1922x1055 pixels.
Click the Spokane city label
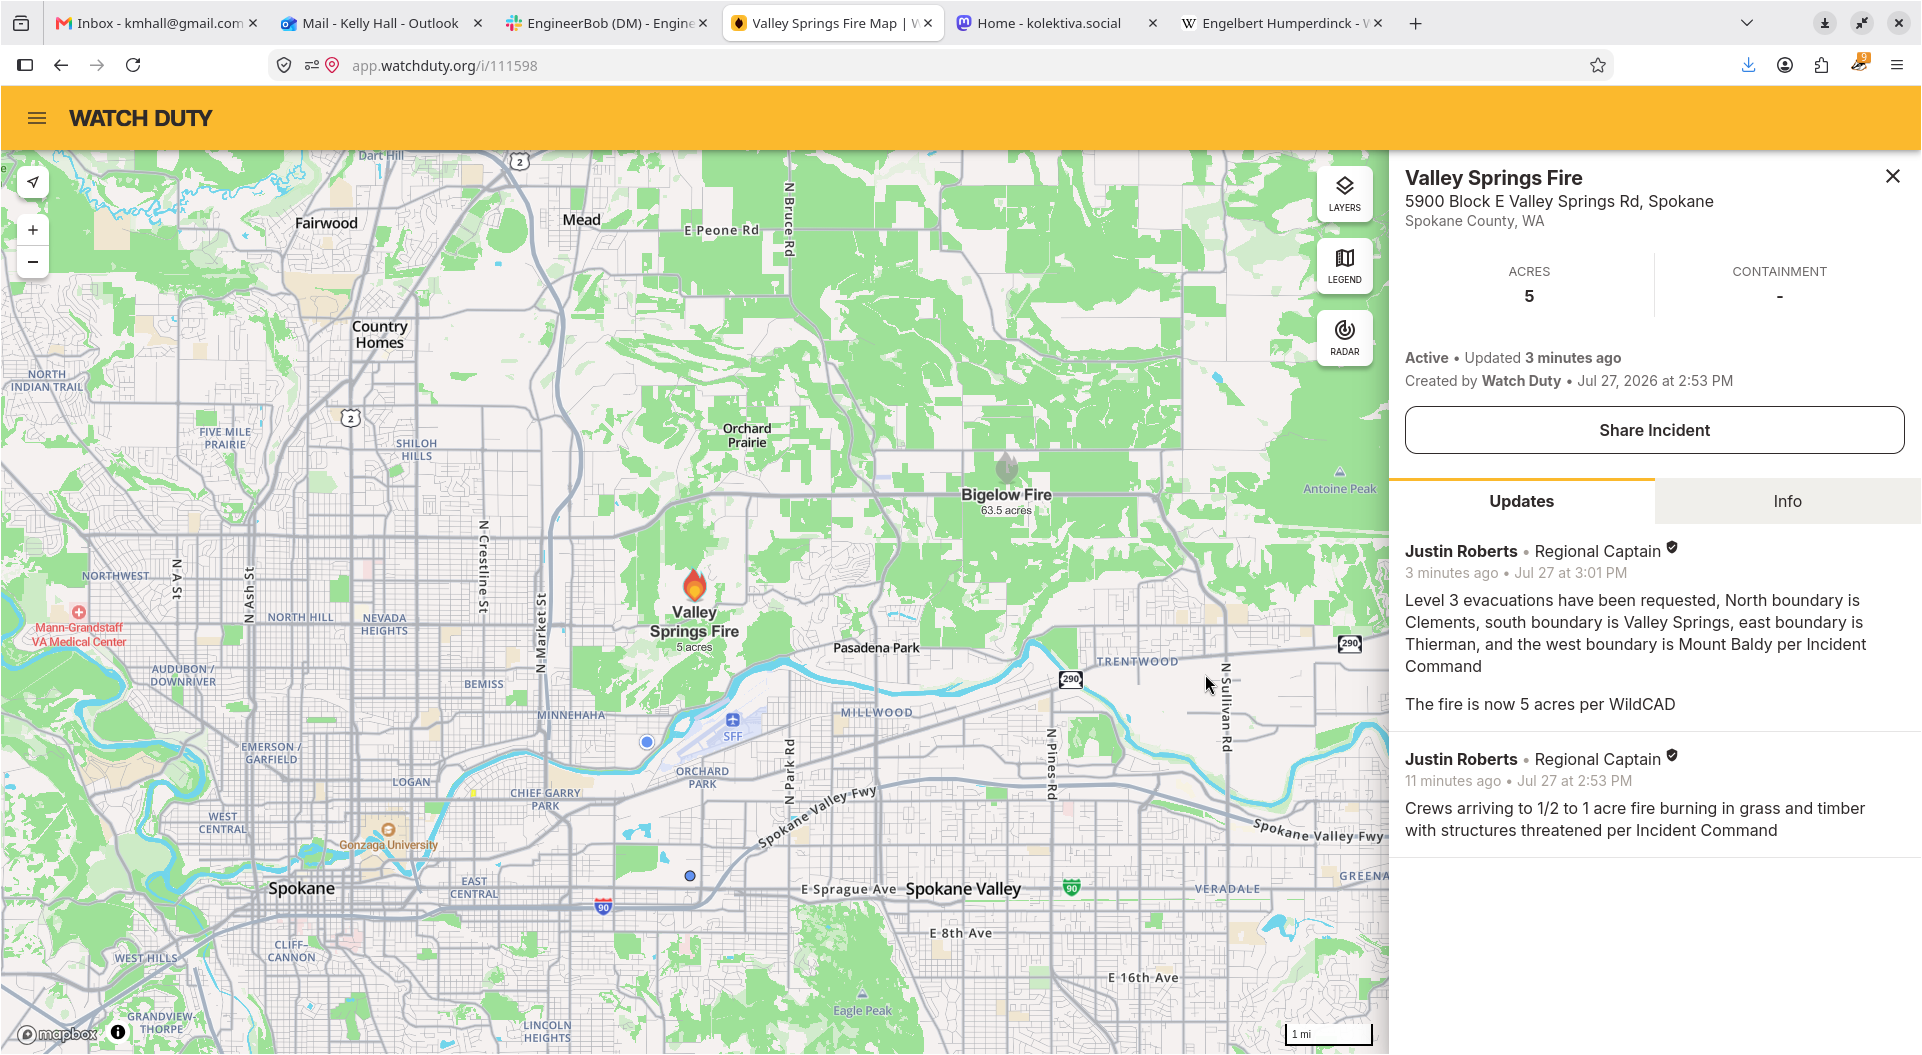click(301, 888)
